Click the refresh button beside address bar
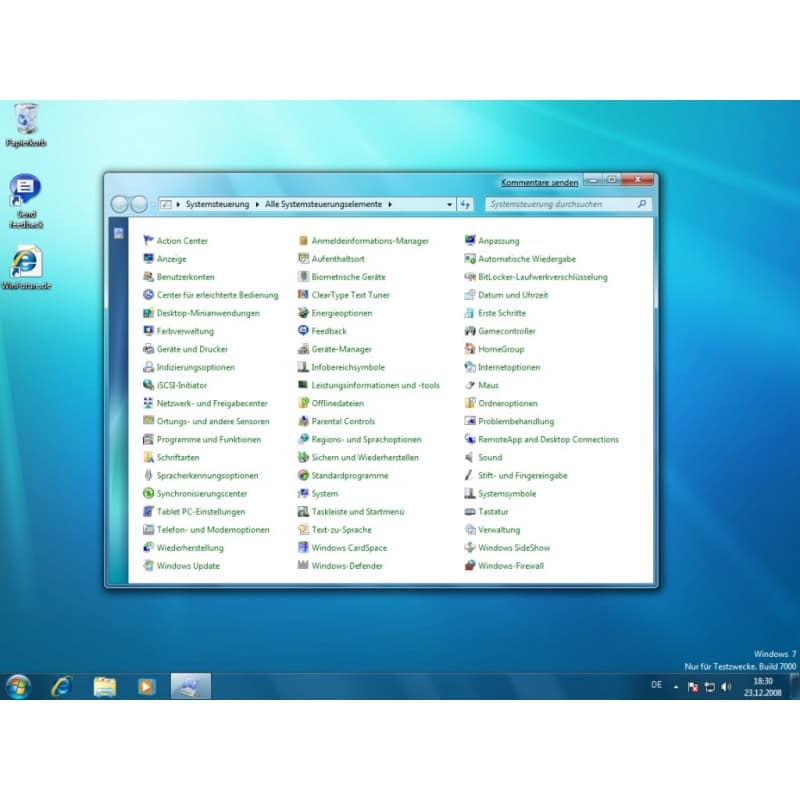Image resolution: width=800 pixels, height=800 pixels. [x=465, y=205]
